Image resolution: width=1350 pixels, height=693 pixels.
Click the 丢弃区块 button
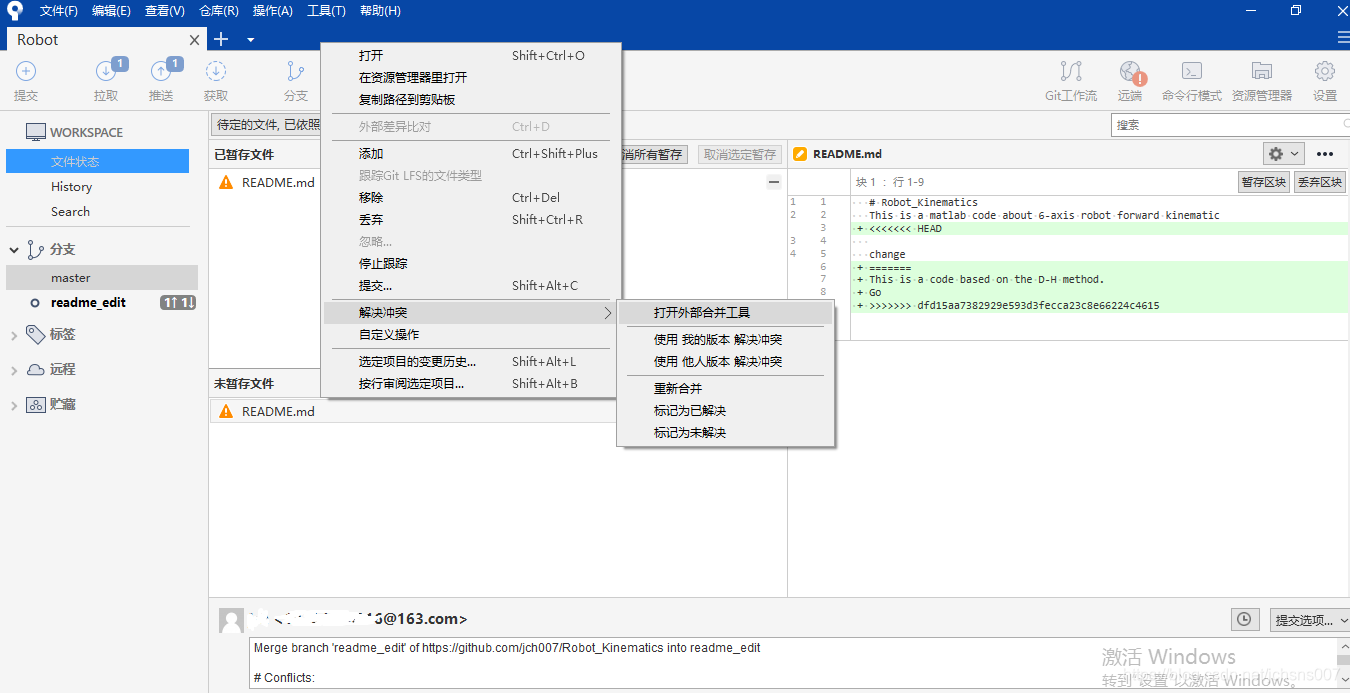[x=1319, y=182]
